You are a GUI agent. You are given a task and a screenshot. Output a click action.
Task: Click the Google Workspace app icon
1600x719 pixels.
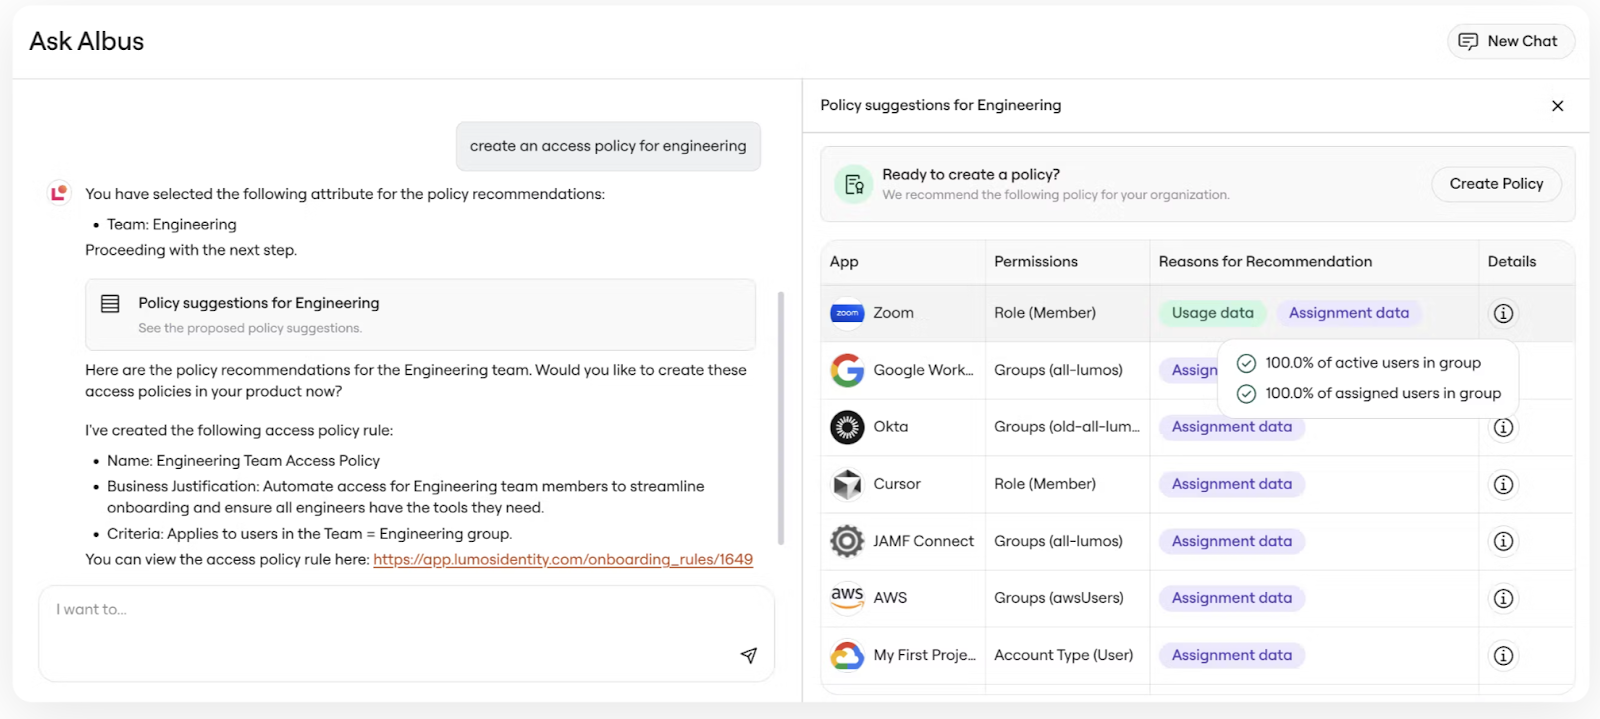(x=847, y=370)
